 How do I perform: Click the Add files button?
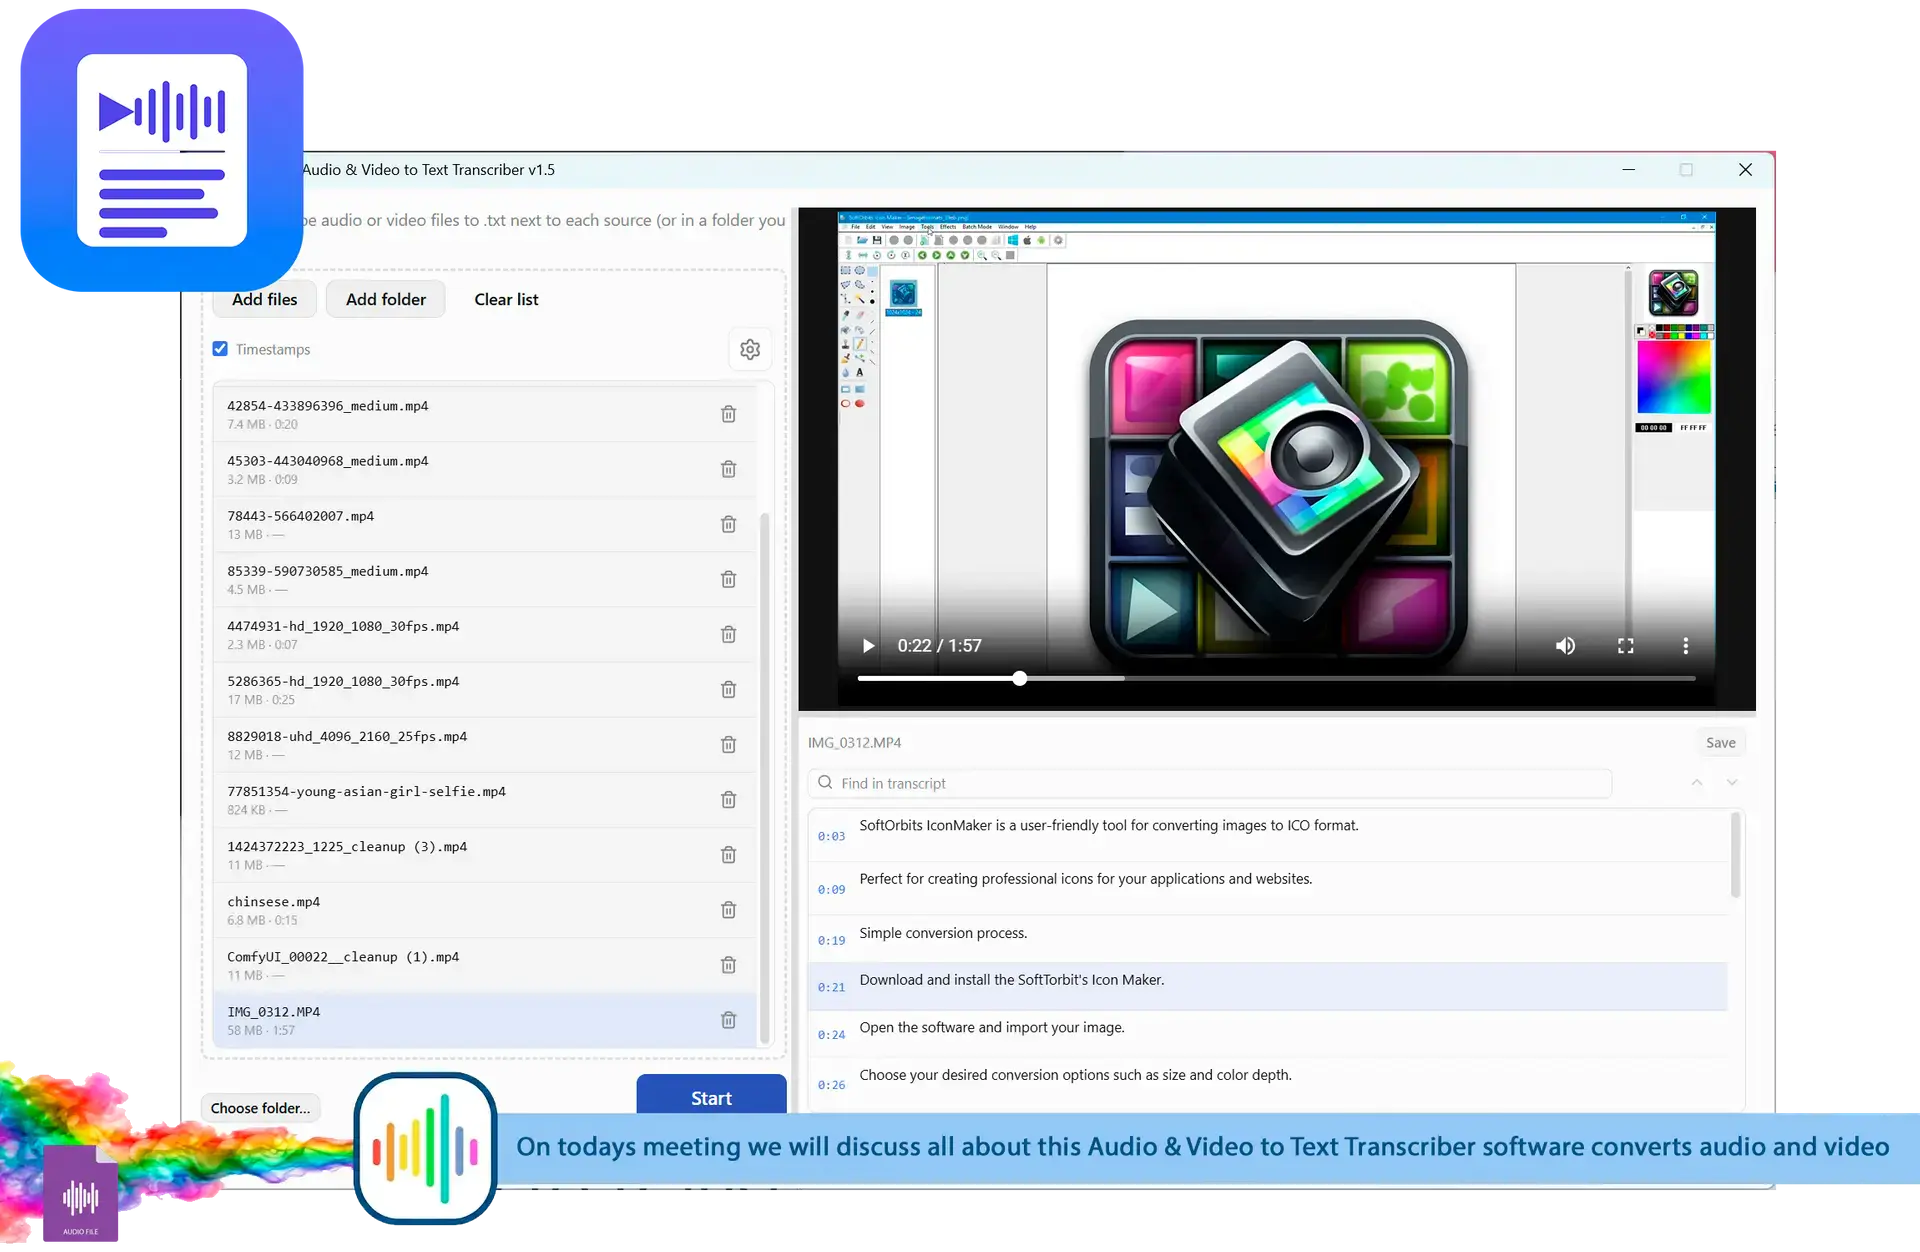pyautogui.click(x=265, y=299)
